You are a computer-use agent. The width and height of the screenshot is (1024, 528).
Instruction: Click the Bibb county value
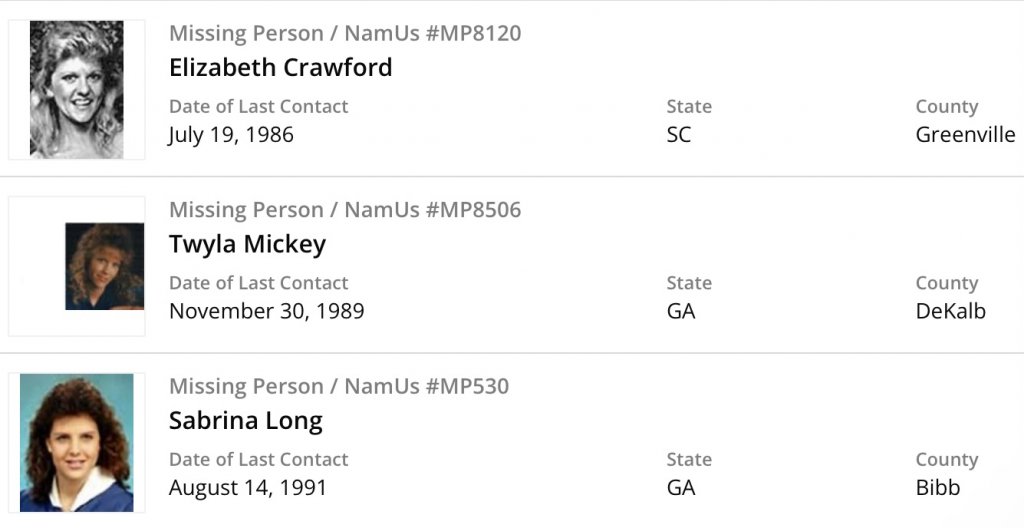pos(938,488)
